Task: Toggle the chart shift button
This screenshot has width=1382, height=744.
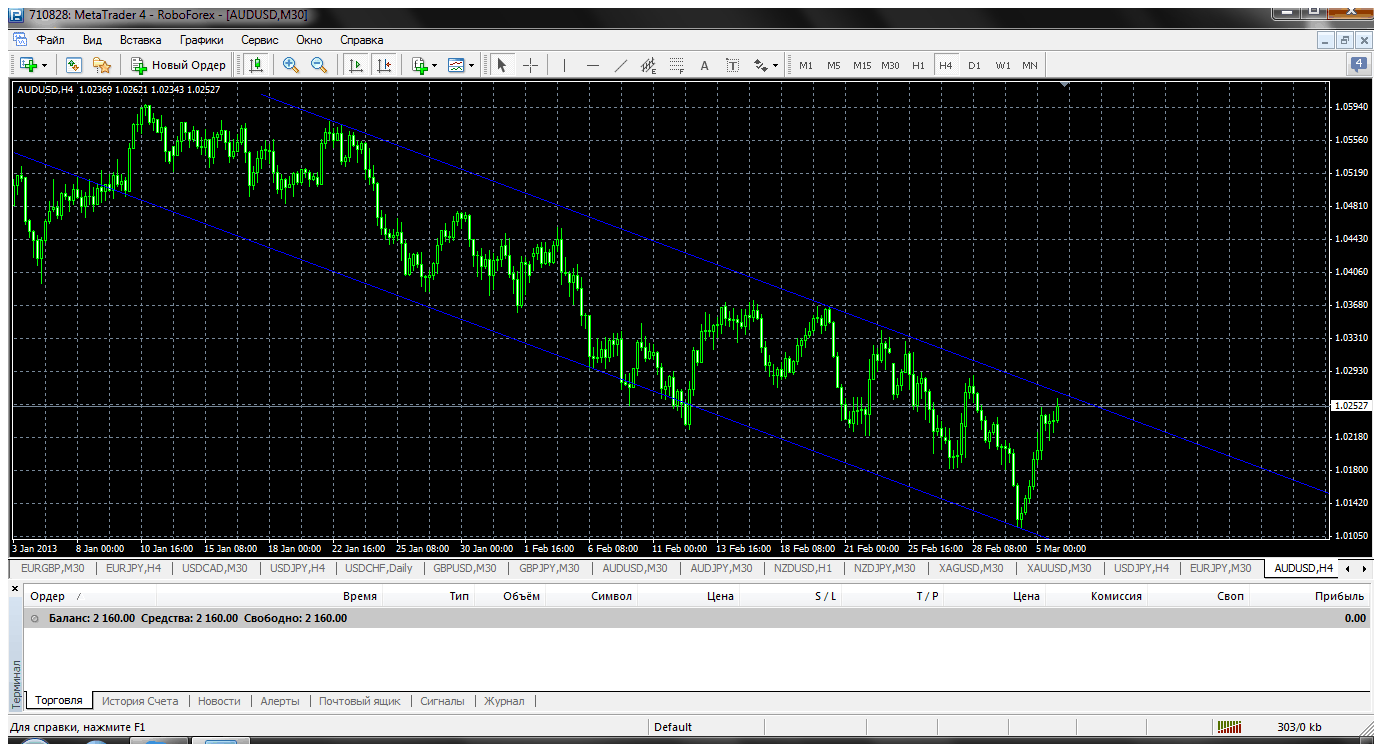Action: tap(384, 65)
